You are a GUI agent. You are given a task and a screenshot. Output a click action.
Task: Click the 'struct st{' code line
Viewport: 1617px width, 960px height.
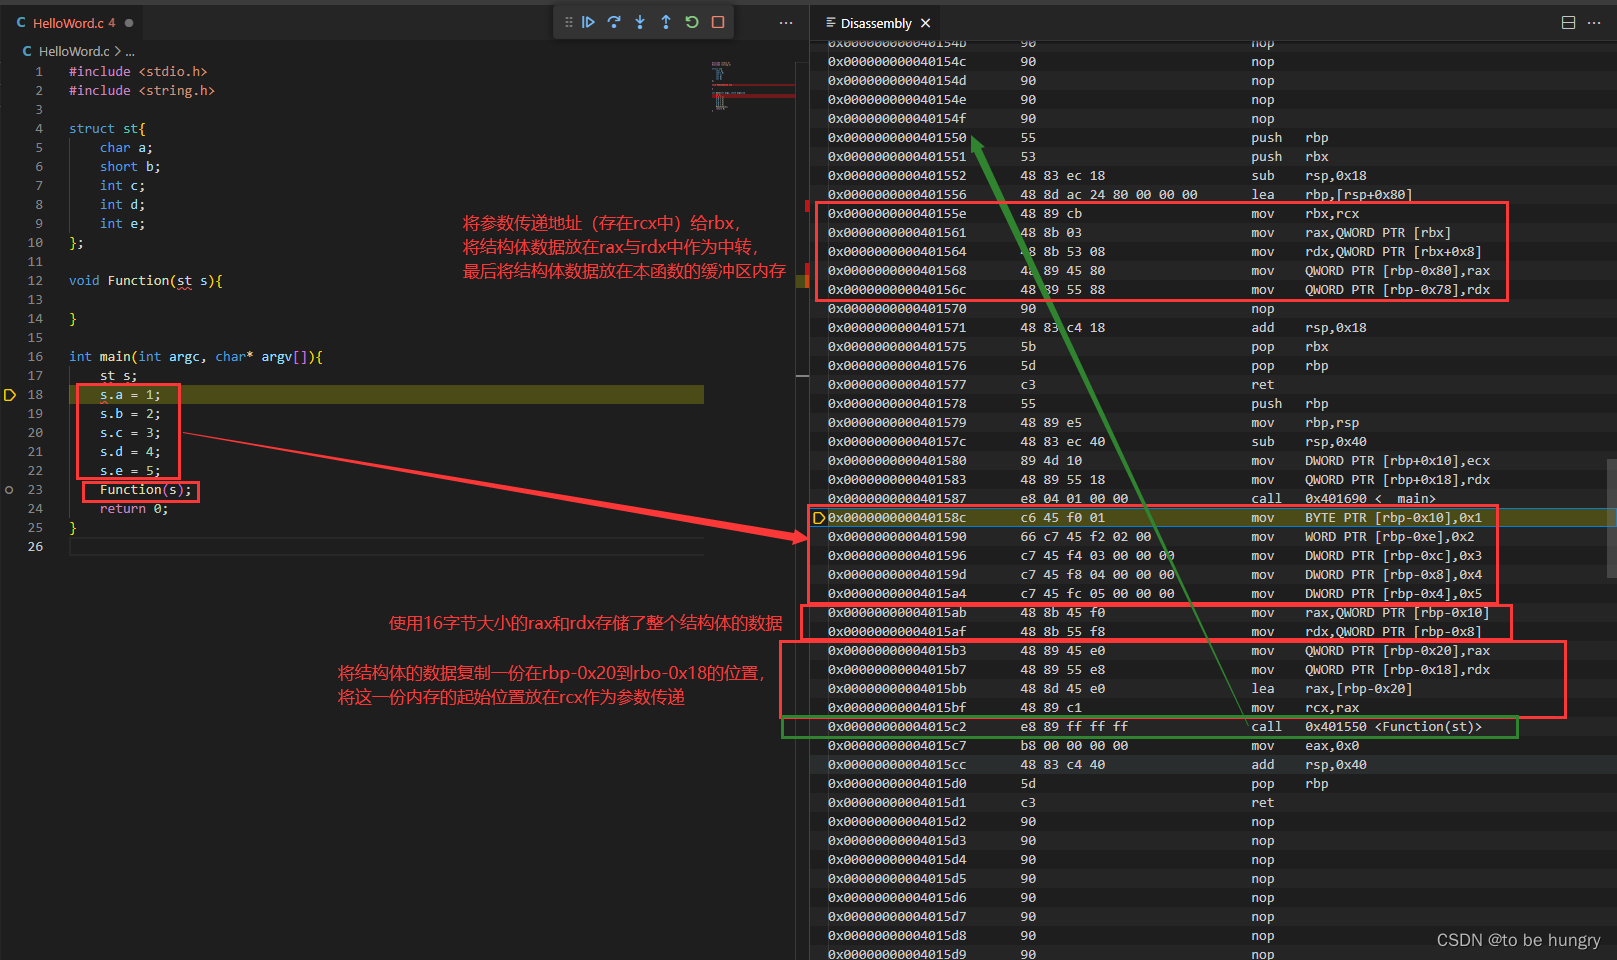coord(107,129)
